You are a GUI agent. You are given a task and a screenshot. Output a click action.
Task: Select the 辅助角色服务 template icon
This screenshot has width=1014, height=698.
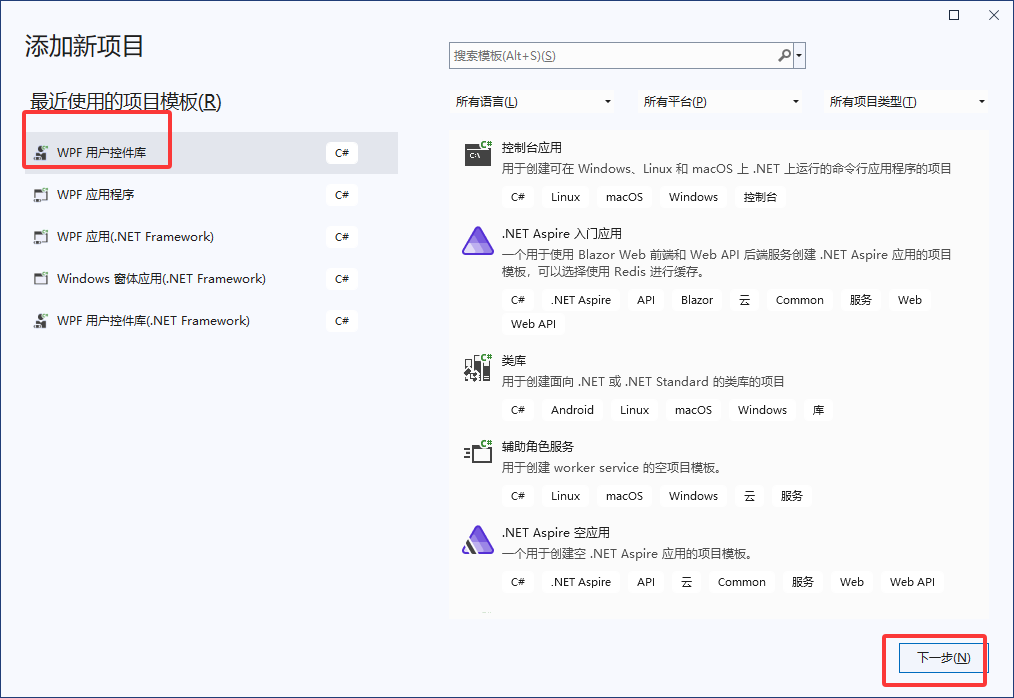[x=477, y=453]
